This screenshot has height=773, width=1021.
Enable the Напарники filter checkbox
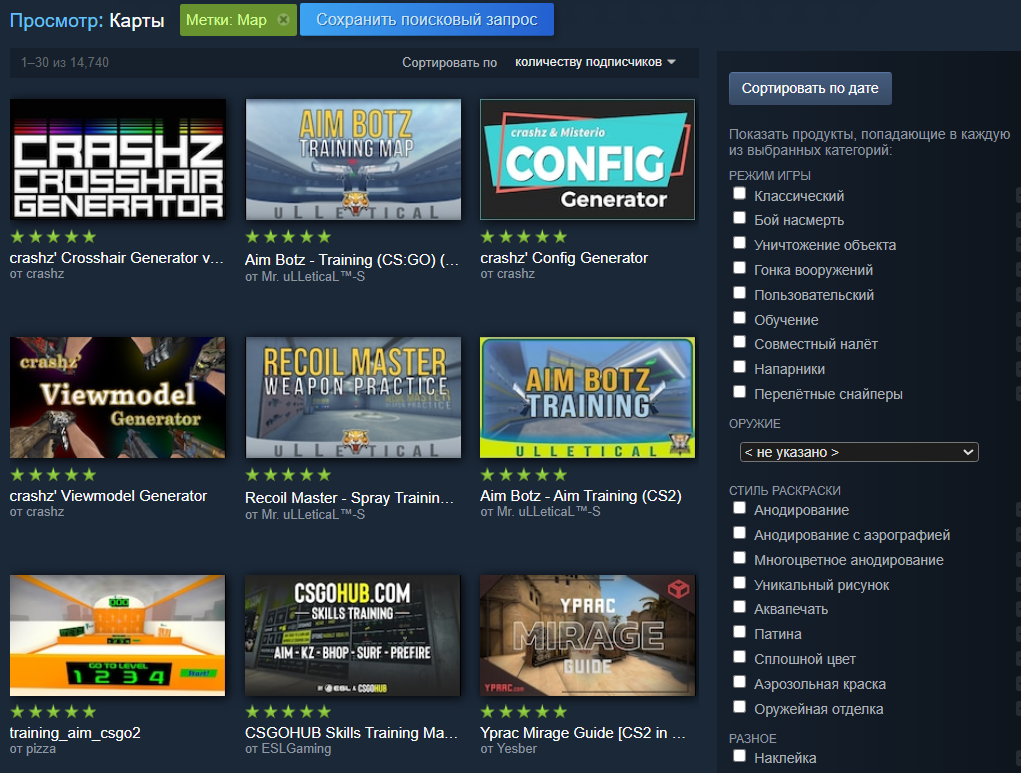click(739, 367)
